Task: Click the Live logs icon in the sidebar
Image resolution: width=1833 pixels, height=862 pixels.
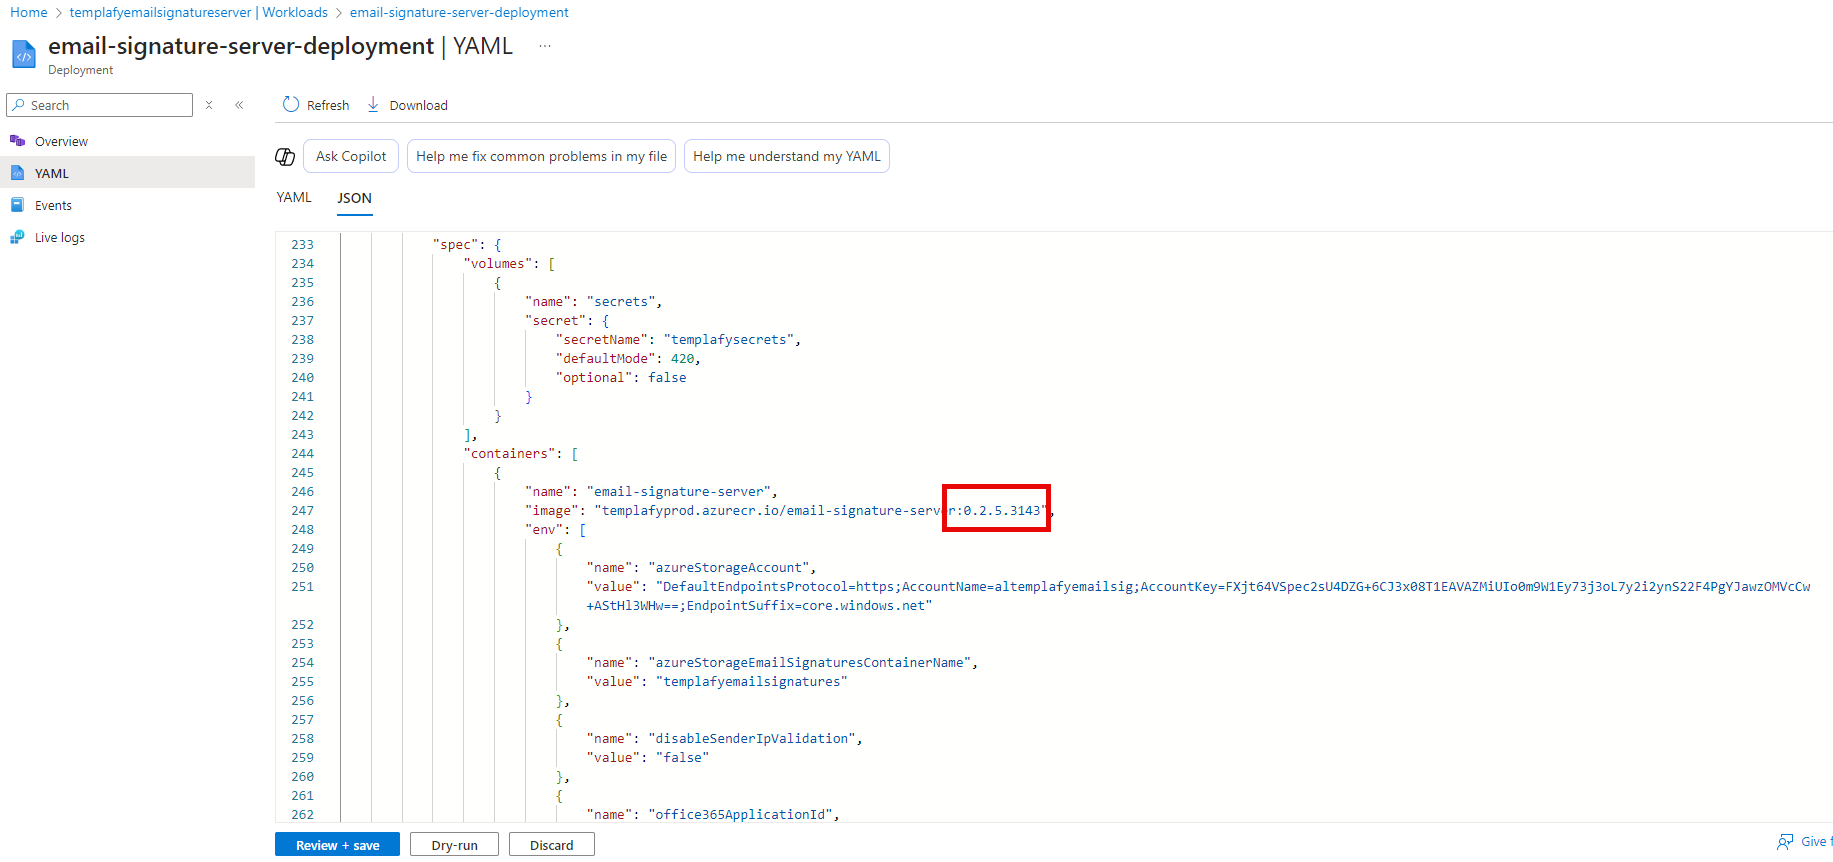Action: point(17,237)
